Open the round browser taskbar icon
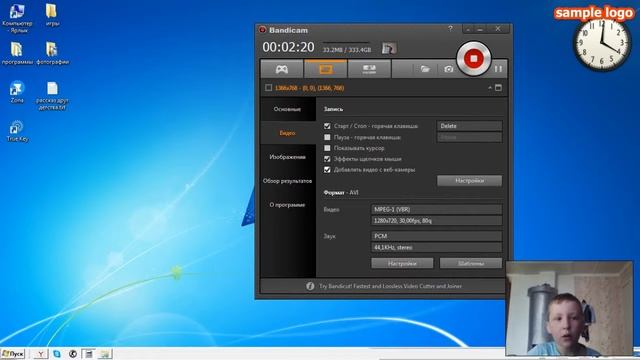The width and height of the screenshot is (640, 360). (73, 354)
